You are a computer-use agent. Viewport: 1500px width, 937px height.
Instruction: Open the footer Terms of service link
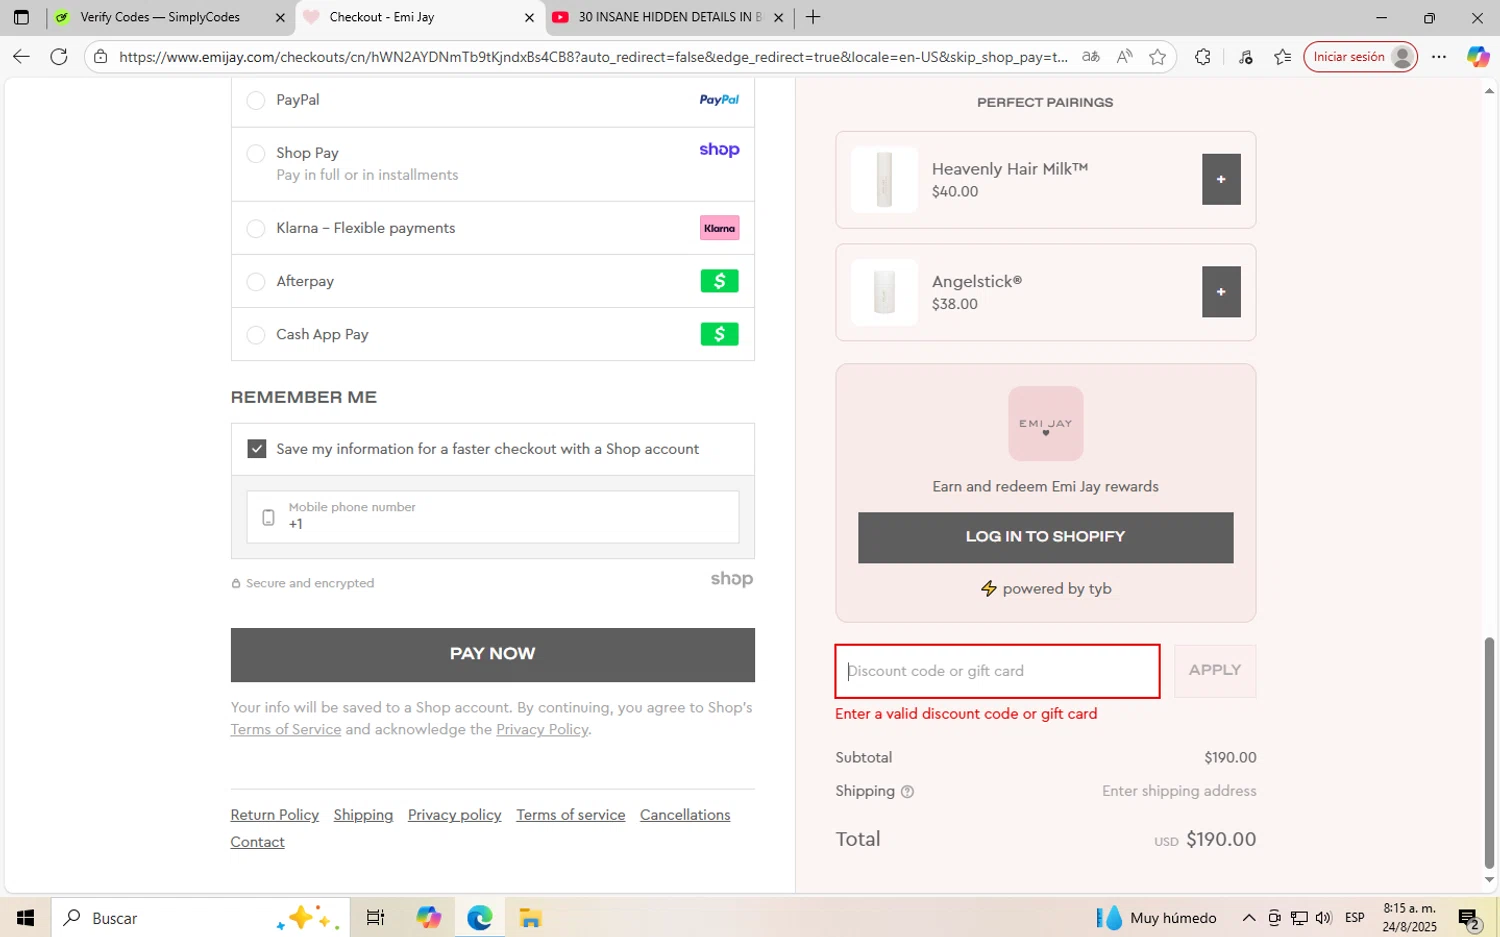[571, 815]
